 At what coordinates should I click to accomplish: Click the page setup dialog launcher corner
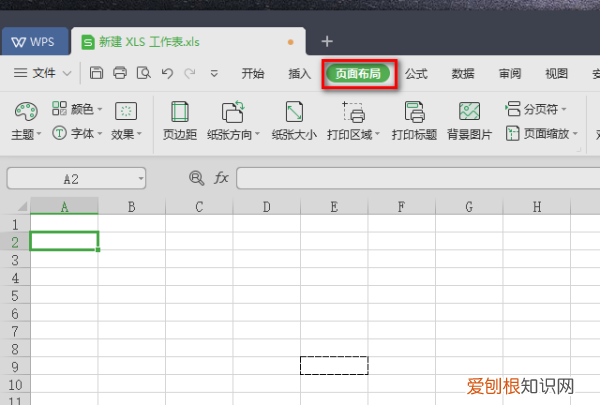tap(579, 150)
